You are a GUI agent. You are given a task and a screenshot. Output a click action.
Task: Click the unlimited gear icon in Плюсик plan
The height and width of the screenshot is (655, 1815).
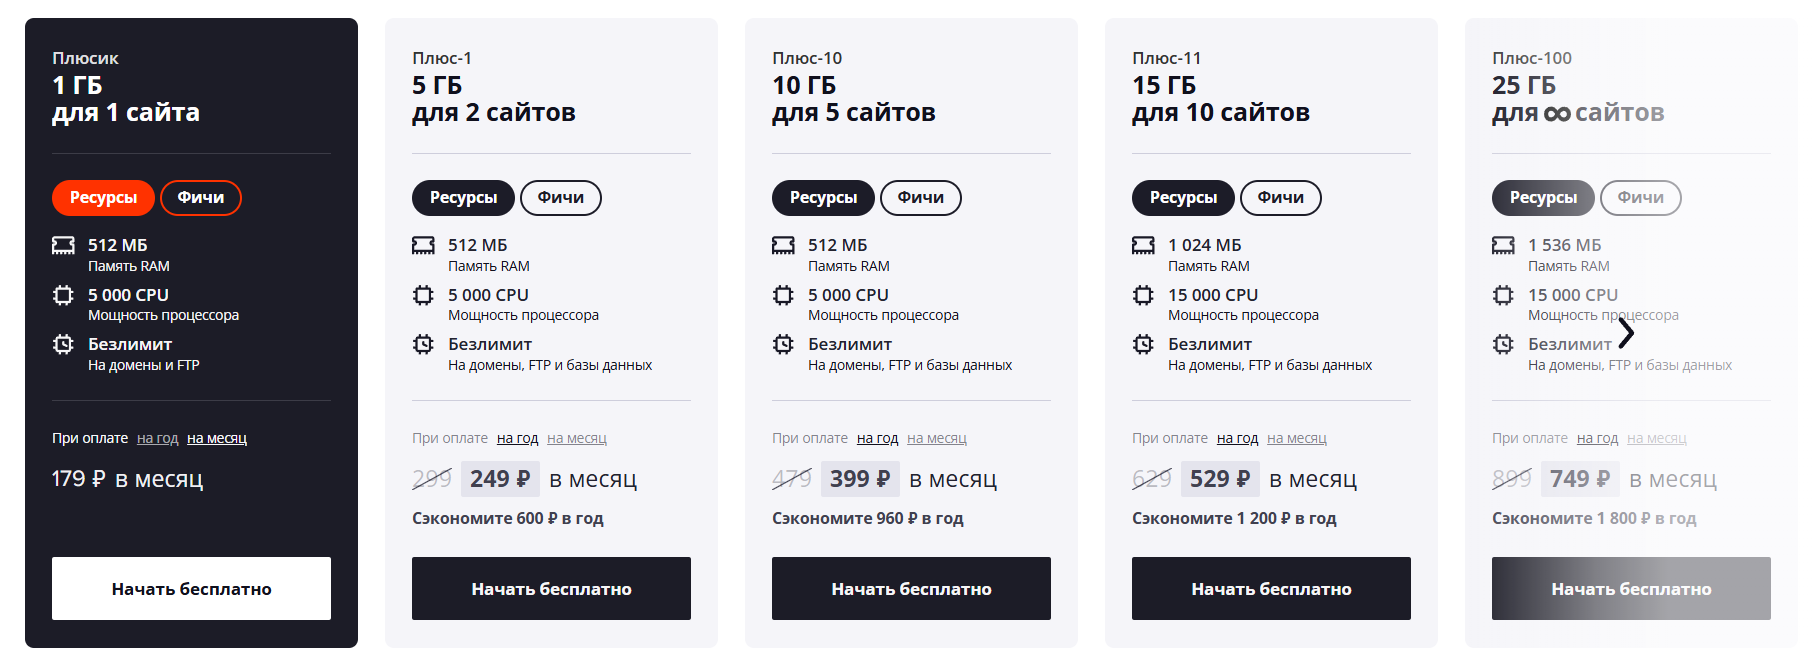tap(63, 344)
